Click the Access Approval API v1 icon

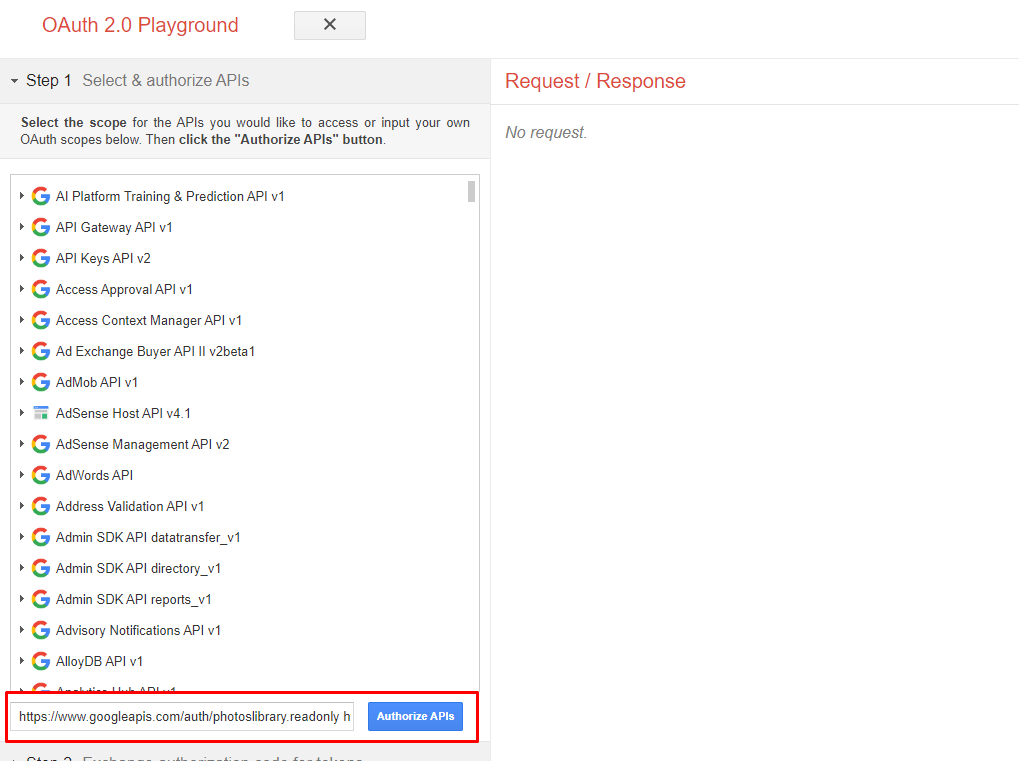(40, 288)
